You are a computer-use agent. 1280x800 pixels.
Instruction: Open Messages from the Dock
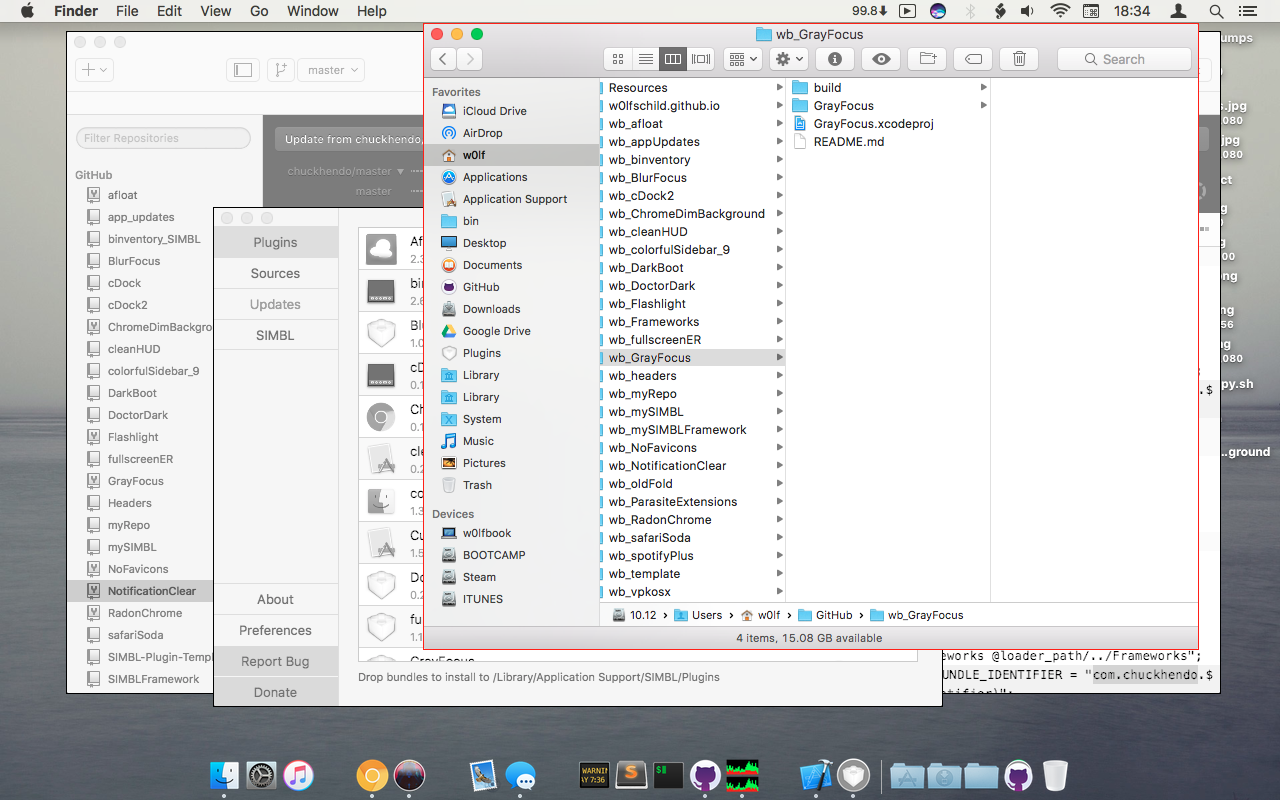520,774
